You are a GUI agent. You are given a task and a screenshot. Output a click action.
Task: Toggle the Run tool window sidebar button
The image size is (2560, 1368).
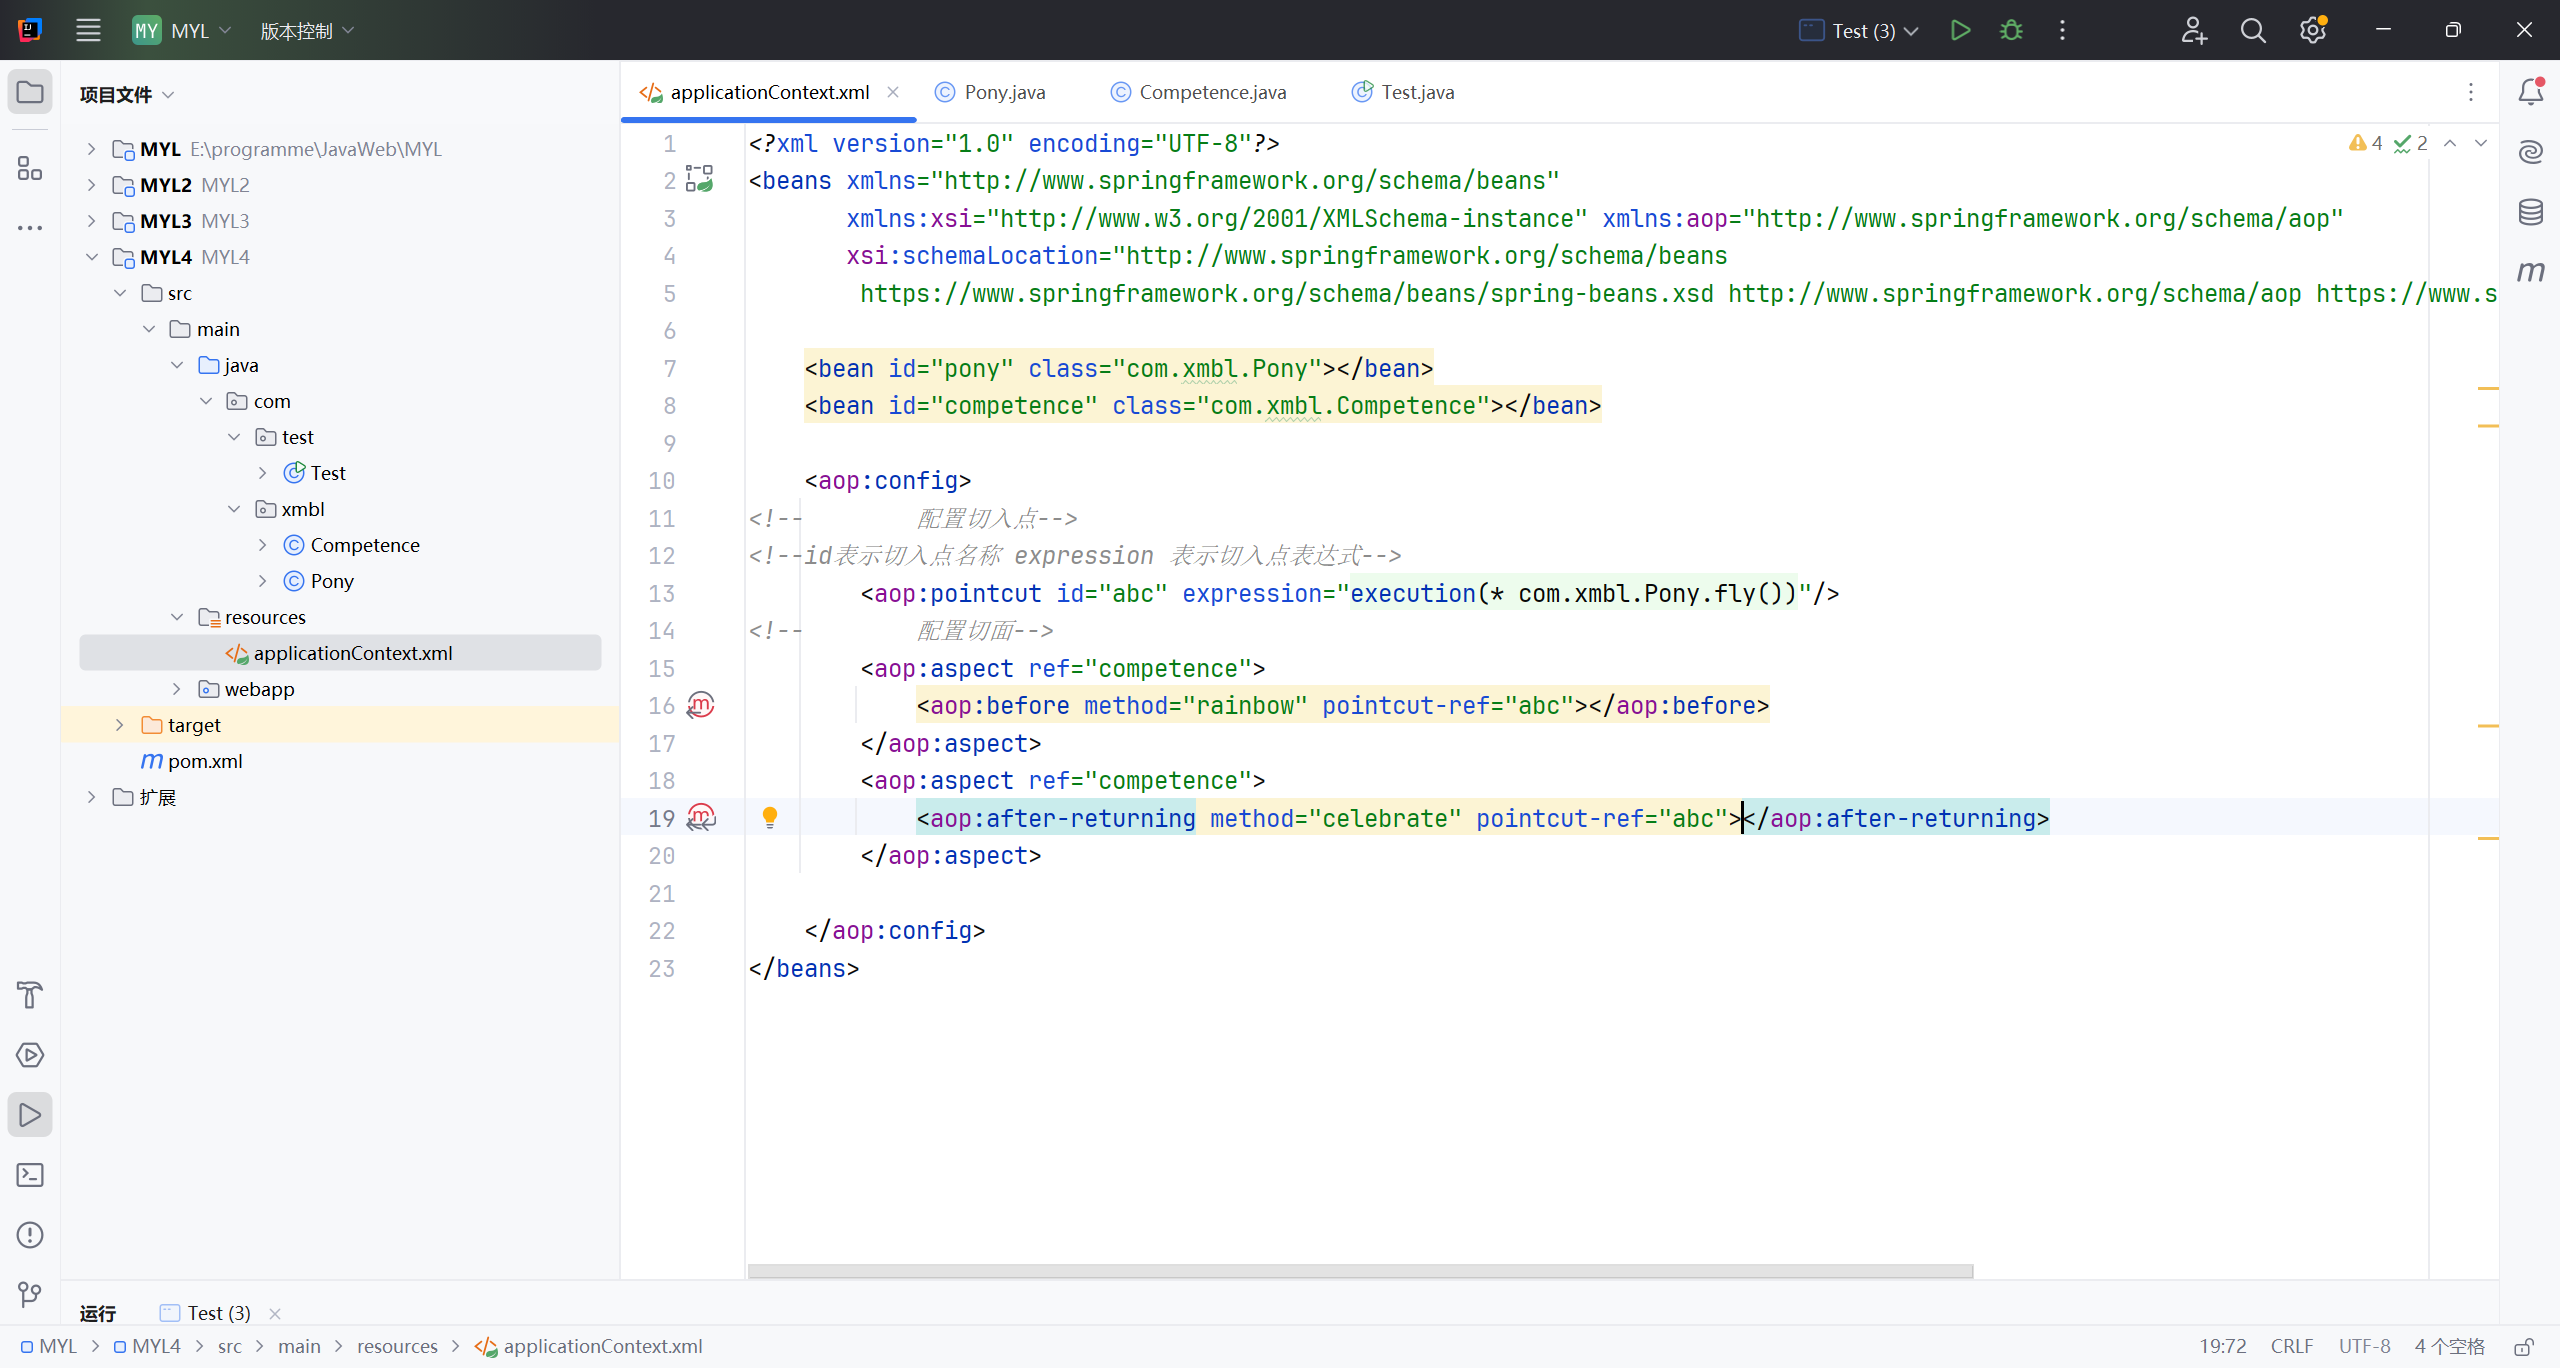click(30, 1115)
